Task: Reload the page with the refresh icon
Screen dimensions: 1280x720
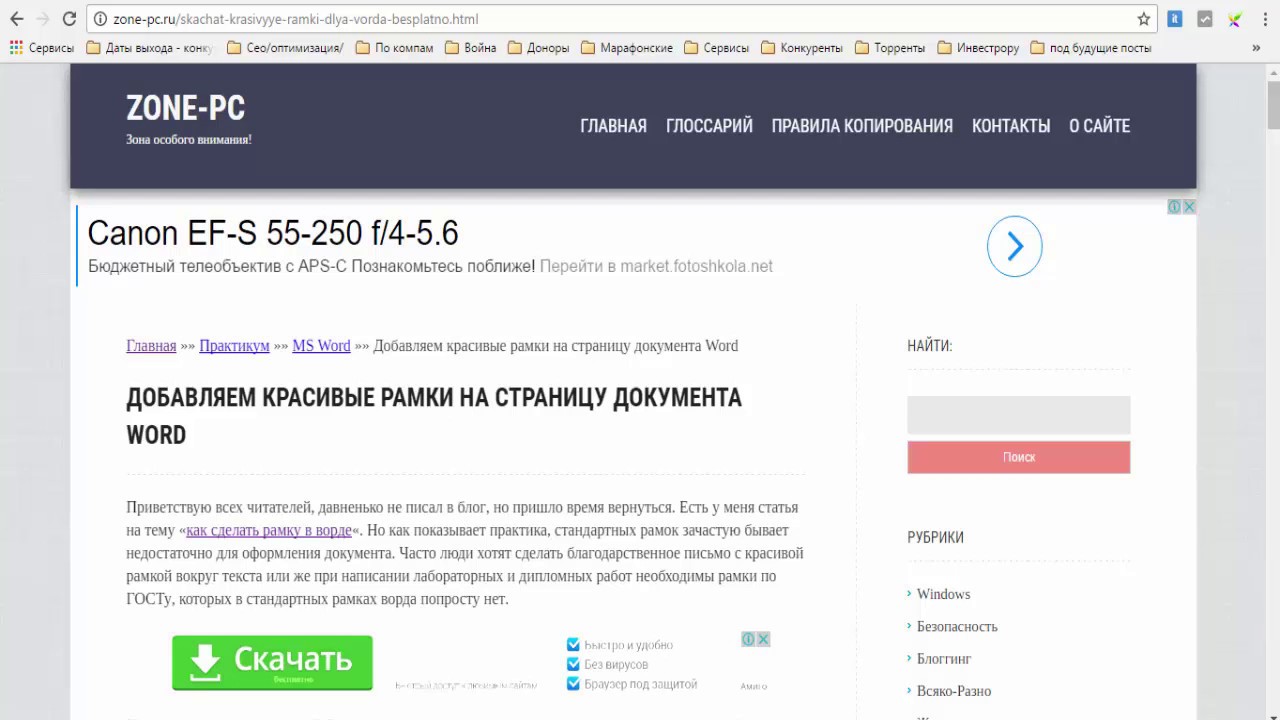Action: (69, 19)
